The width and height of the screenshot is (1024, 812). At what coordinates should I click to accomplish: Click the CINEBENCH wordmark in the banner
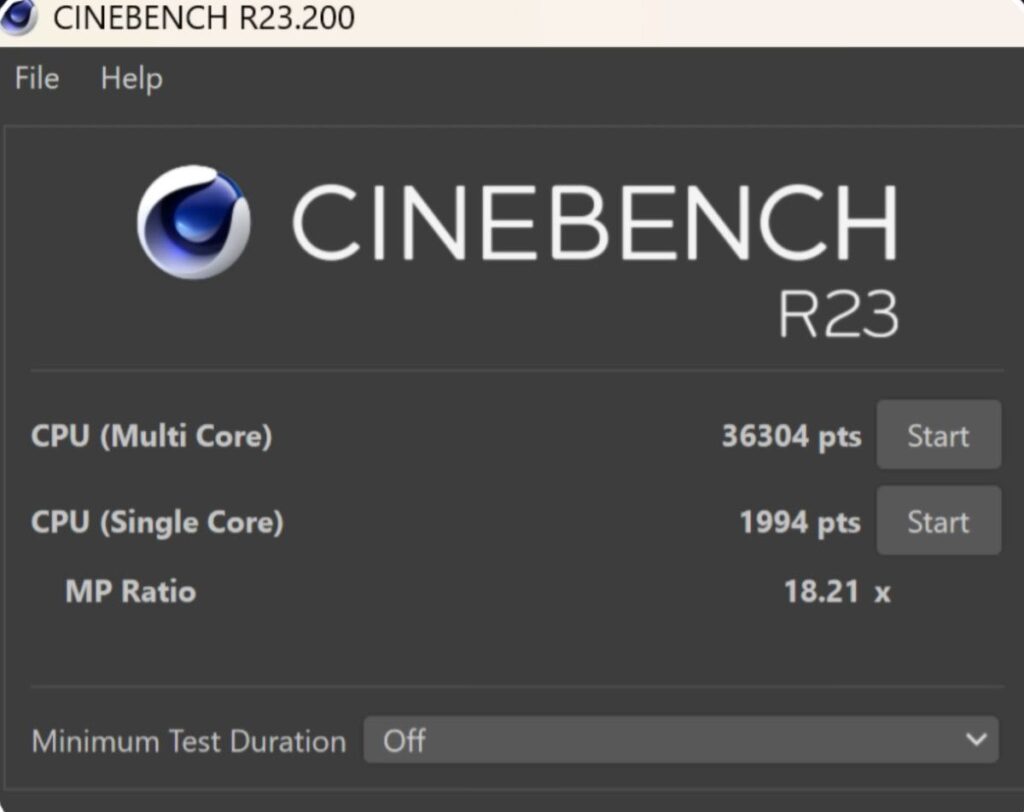(594, 222)
